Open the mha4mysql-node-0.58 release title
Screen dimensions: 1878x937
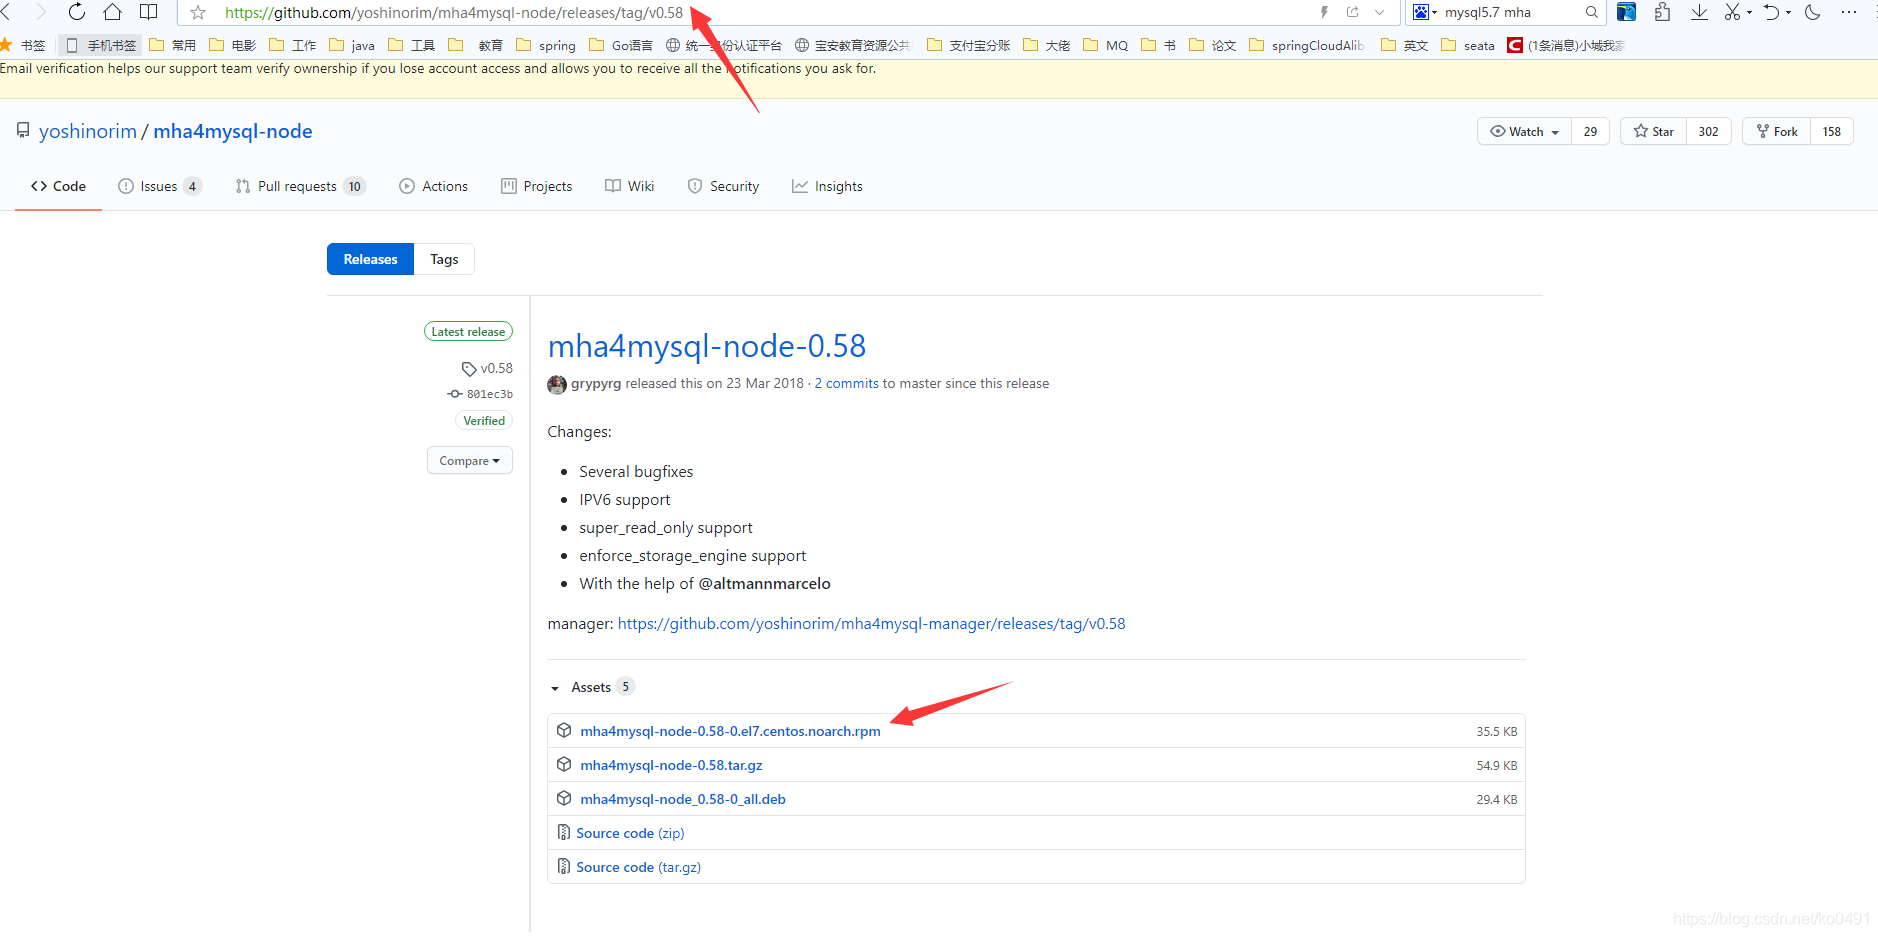click(707, 346)
